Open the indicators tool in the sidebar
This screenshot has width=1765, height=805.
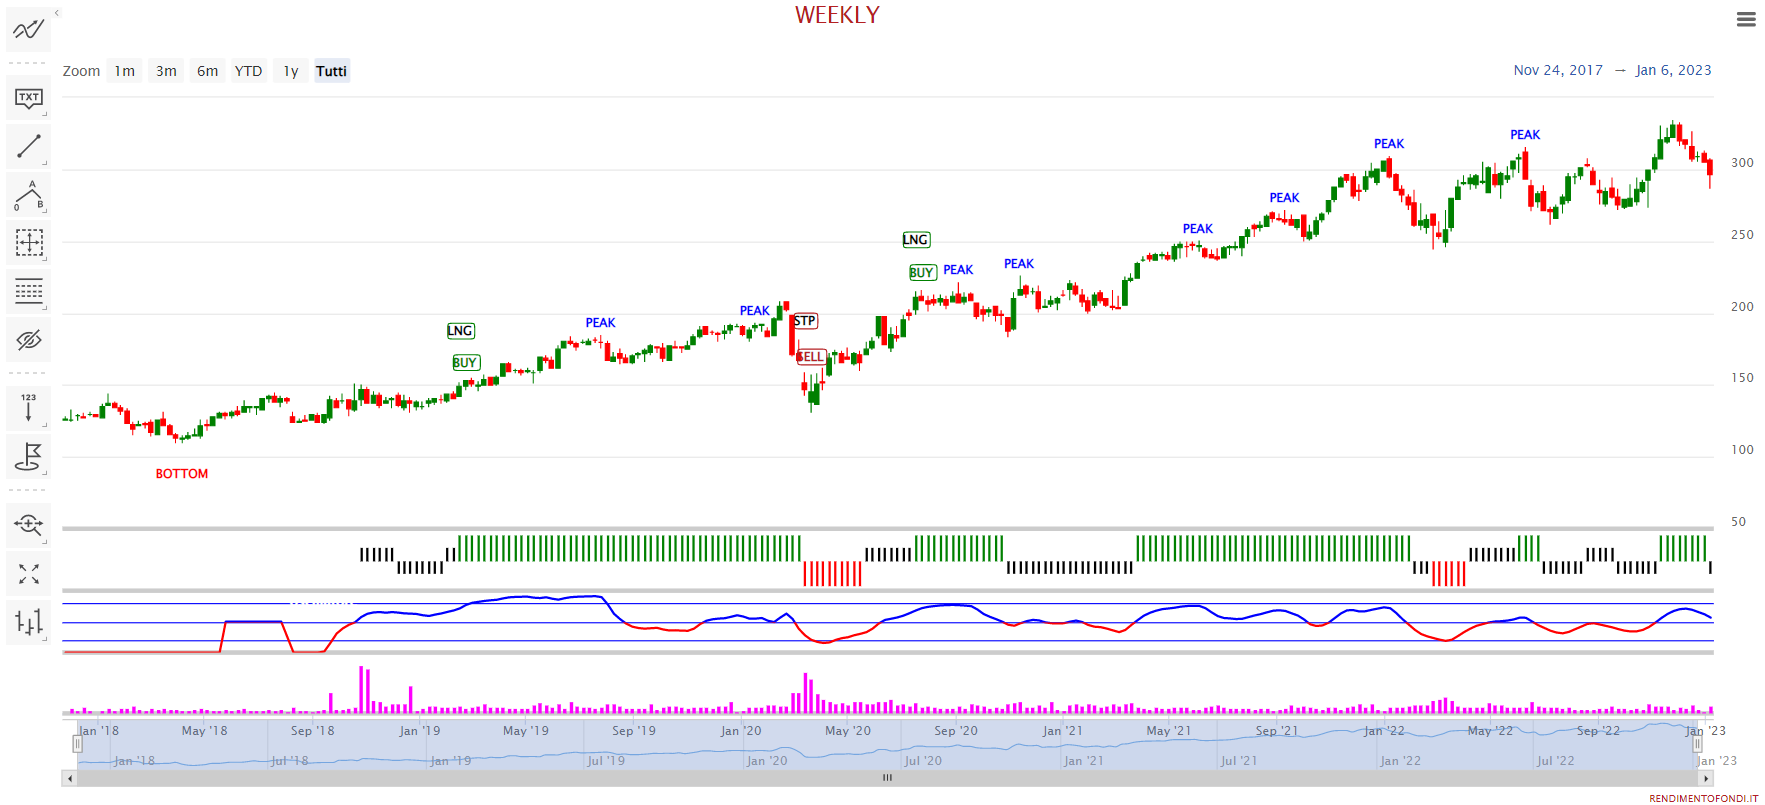point(28,29)
